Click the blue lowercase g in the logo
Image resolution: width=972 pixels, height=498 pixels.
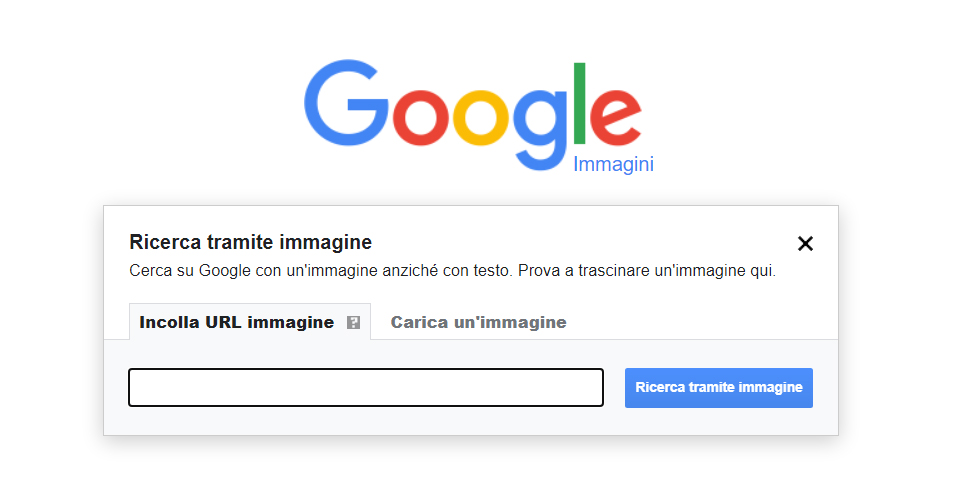pyautogui.click(x=543, y=125)
